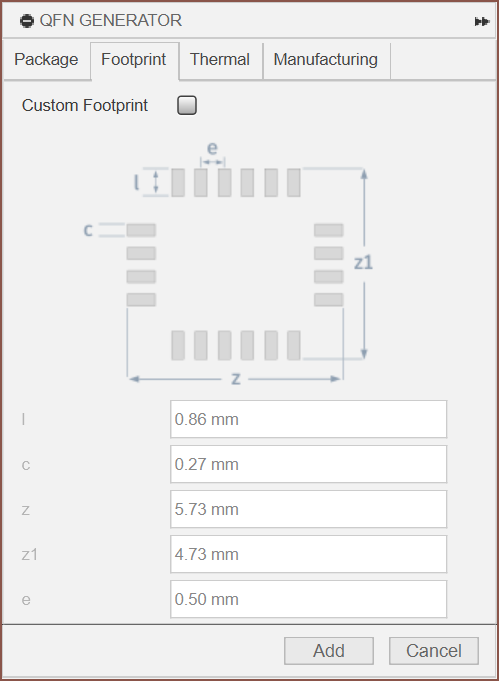Click the double-arrow expand icon
Viewport: 499px width, 681px height.
(482, 21)
